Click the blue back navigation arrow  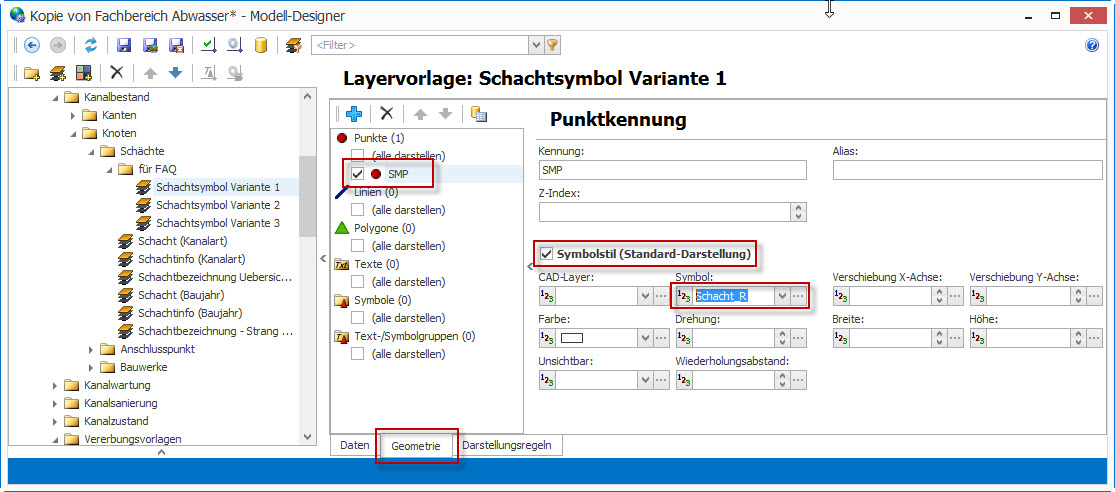click(x=32, y=45)
